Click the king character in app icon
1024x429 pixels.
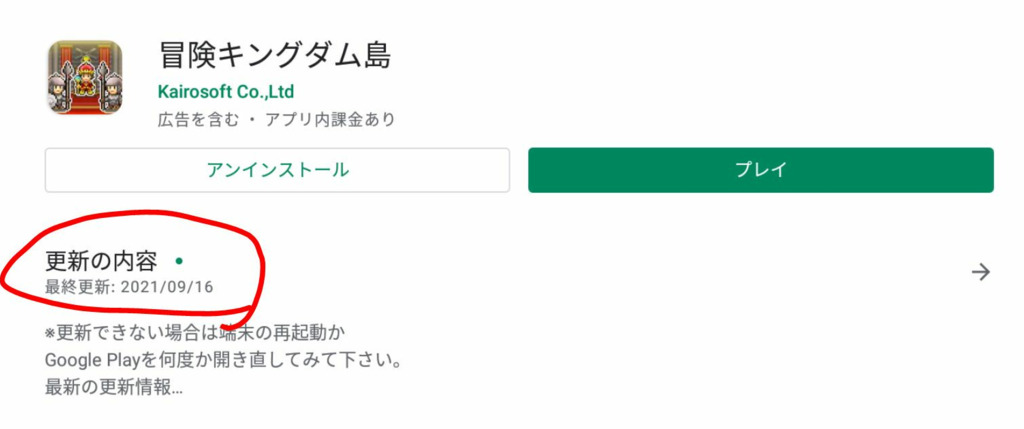pyautogui.click(x=85, y=75)
